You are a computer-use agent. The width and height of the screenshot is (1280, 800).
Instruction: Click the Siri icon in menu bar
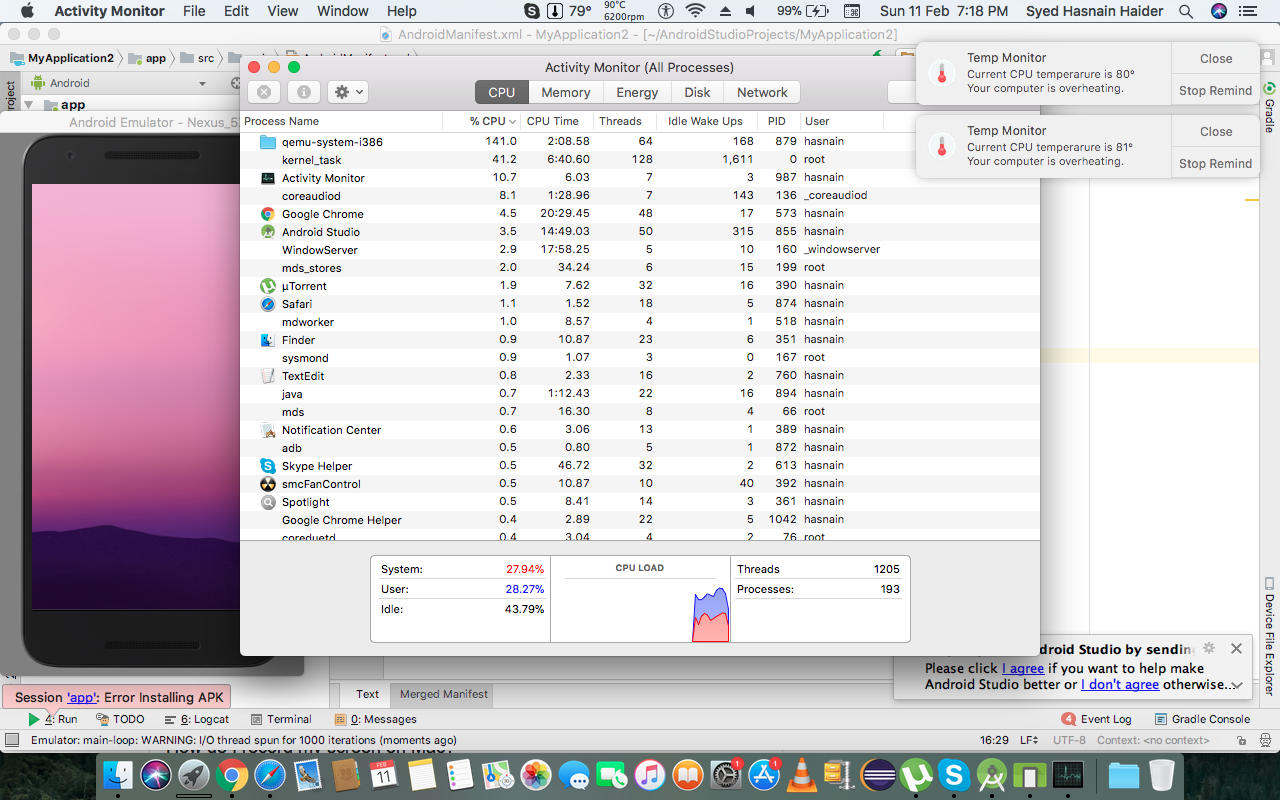[1219, 11]
